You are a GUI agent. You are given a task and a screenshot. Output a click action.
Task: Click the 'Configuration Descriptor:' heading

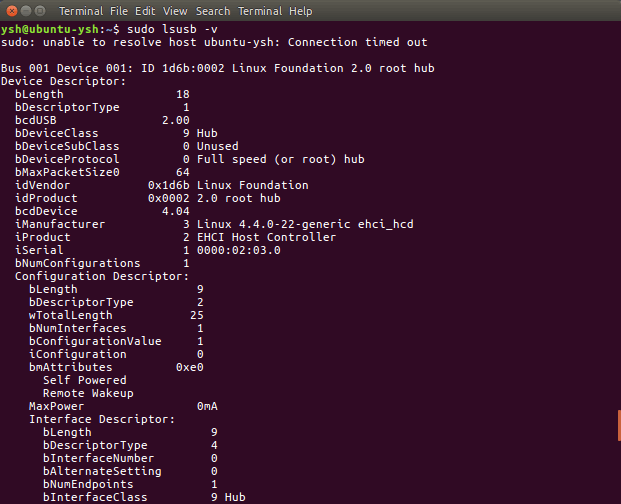(x=102, y=276)
